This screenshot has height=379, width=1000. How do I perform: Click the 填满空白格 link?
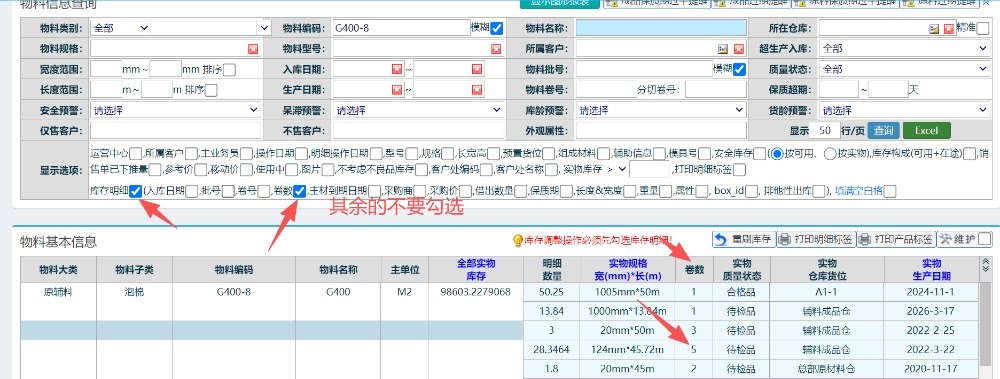click(859, 190)
